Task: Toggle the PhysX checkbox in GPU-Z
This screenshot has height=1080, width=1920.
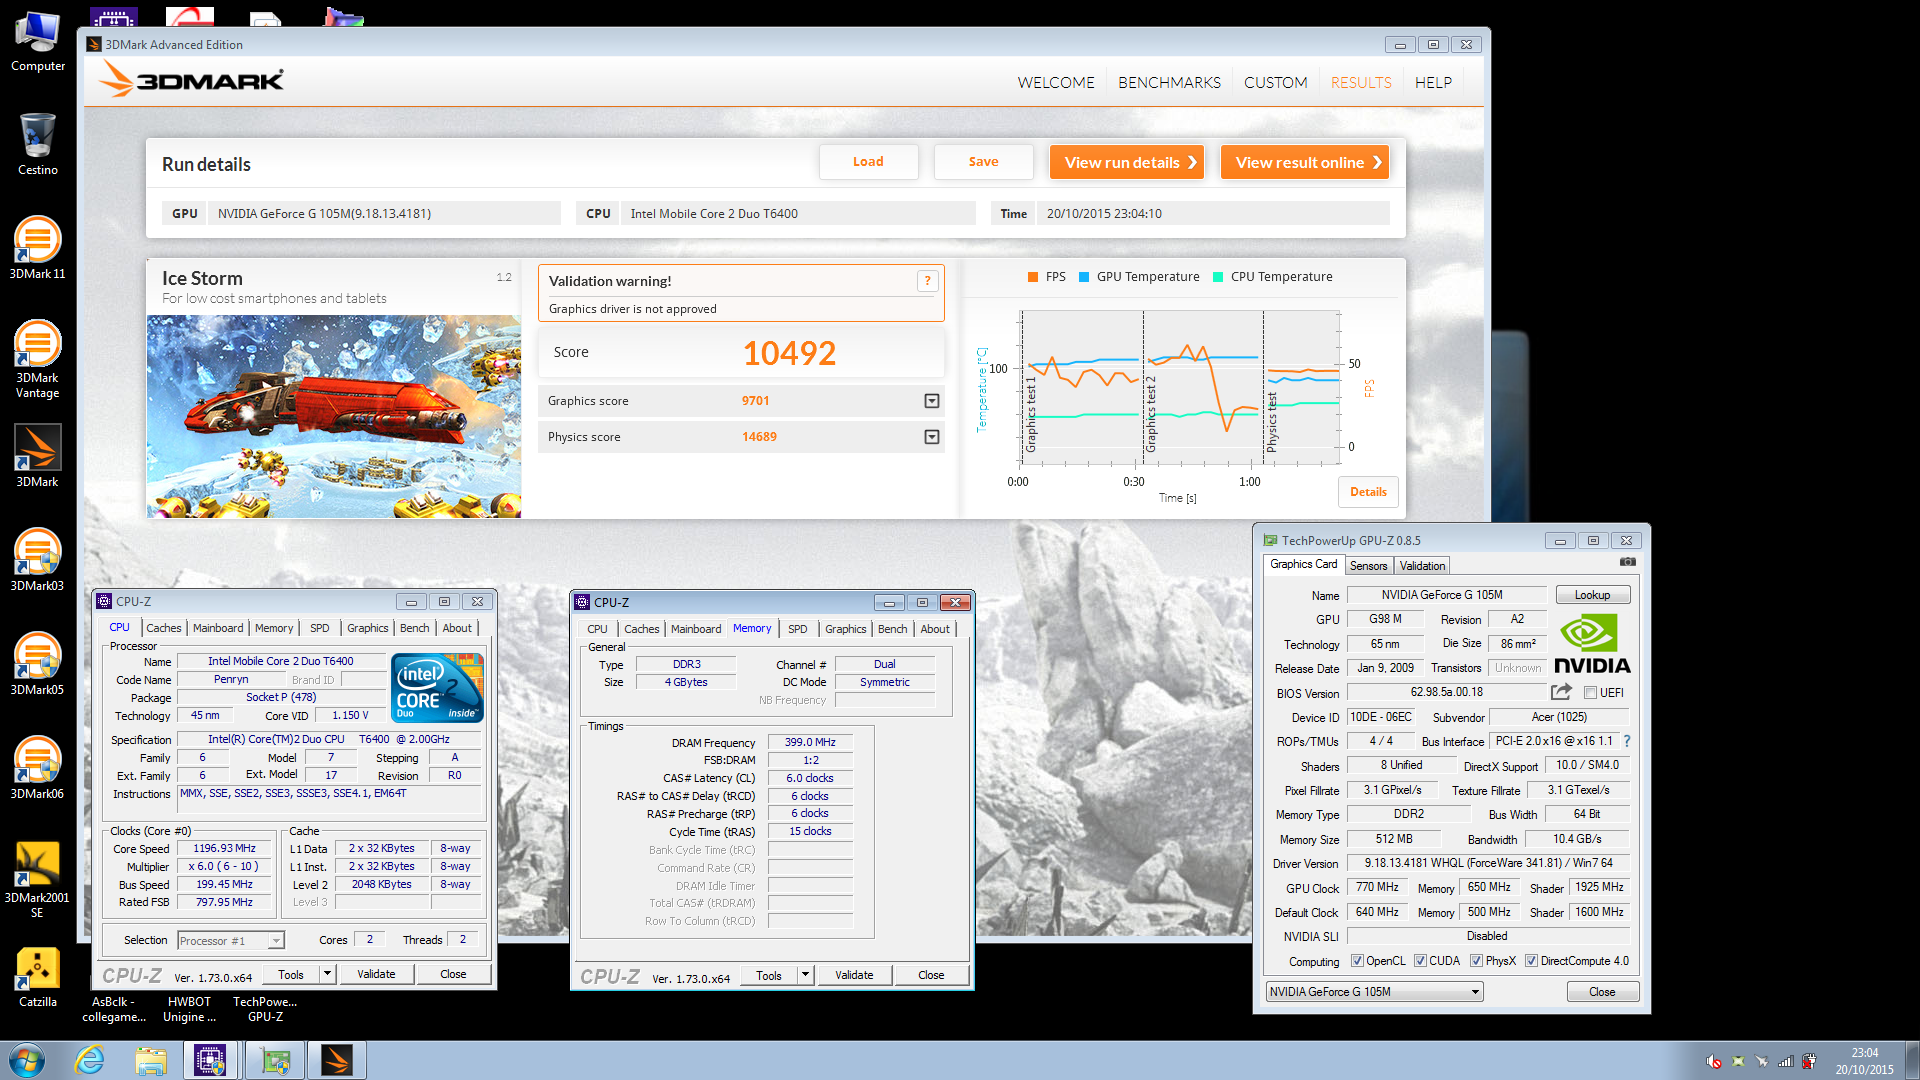Action: coord(1476,961)
